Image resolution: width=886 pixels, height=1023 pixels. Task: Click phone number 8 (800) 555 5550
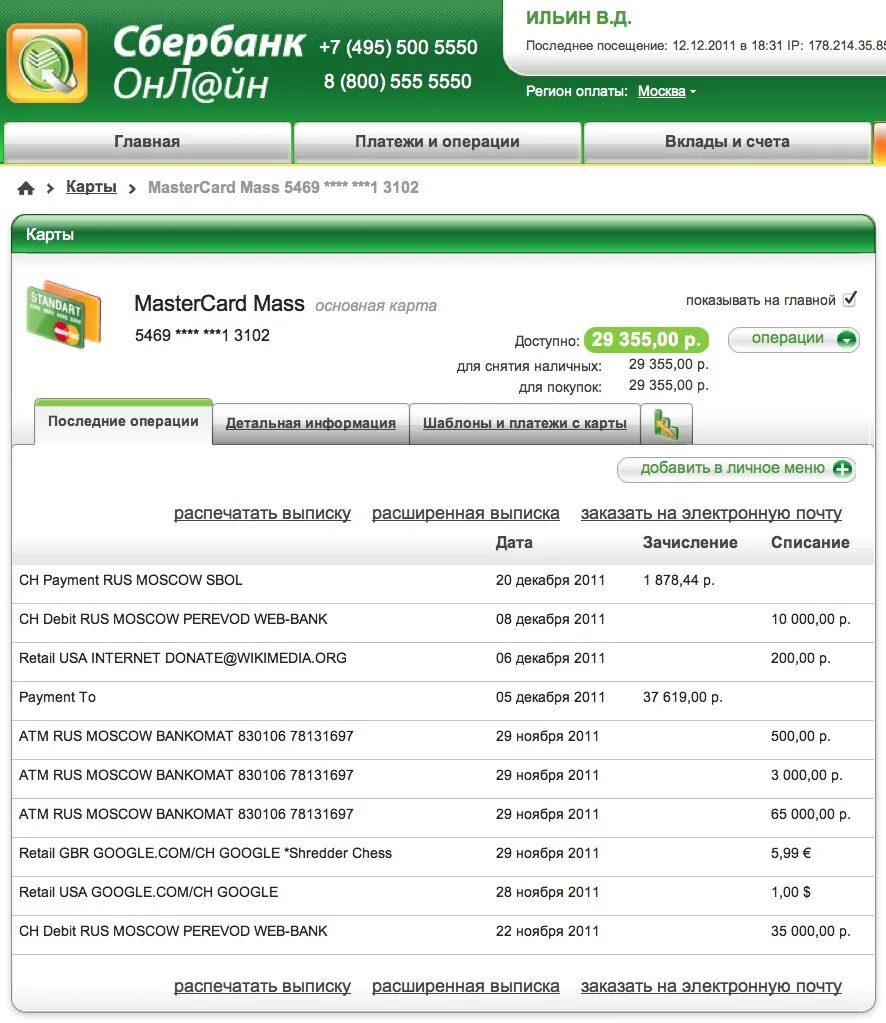[x=397, y=82]
